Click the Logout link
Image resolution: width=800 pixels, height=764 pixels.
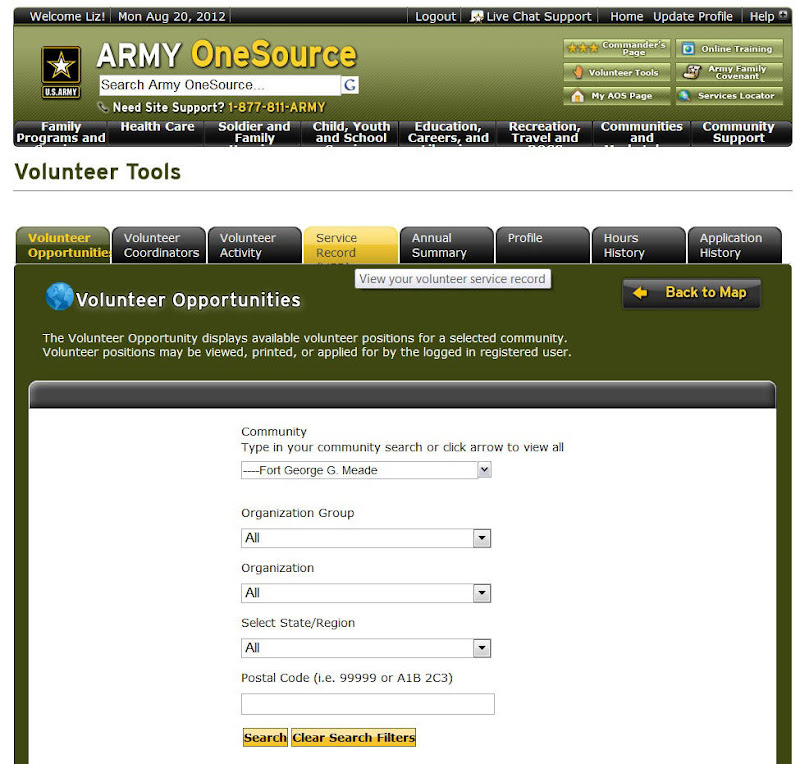[434, 16]
